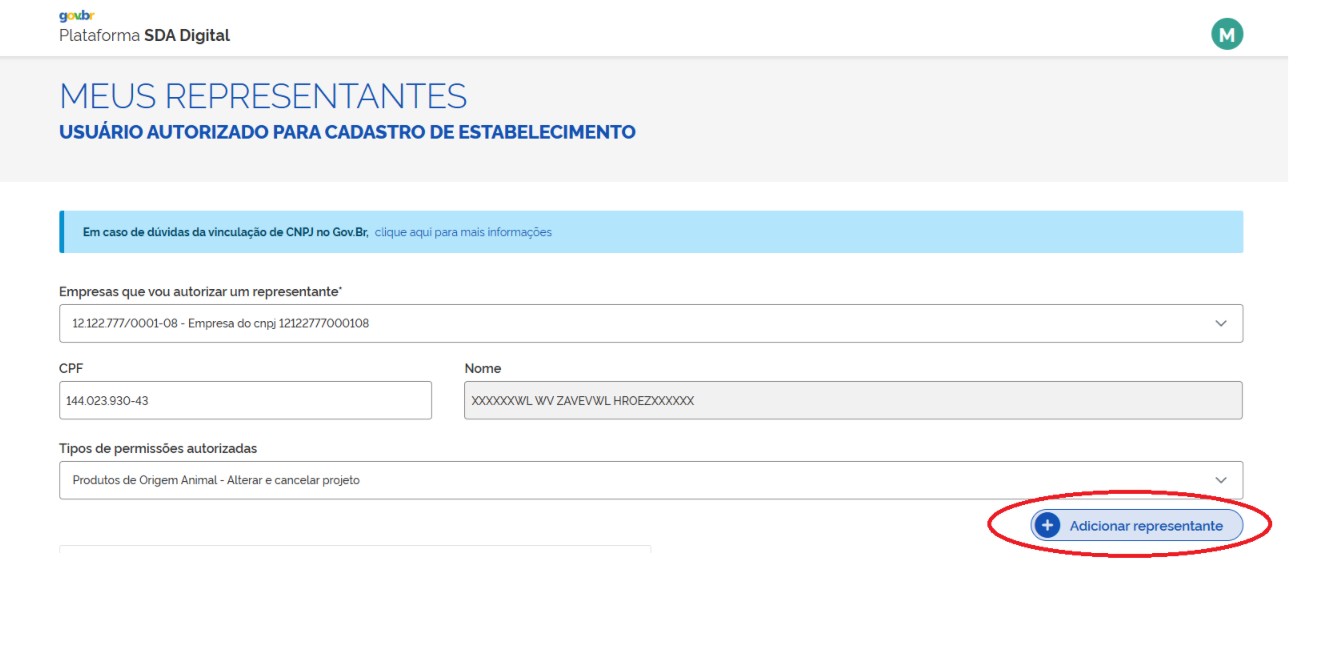Click the "Adicionar representante" button label

[1146, 526]
